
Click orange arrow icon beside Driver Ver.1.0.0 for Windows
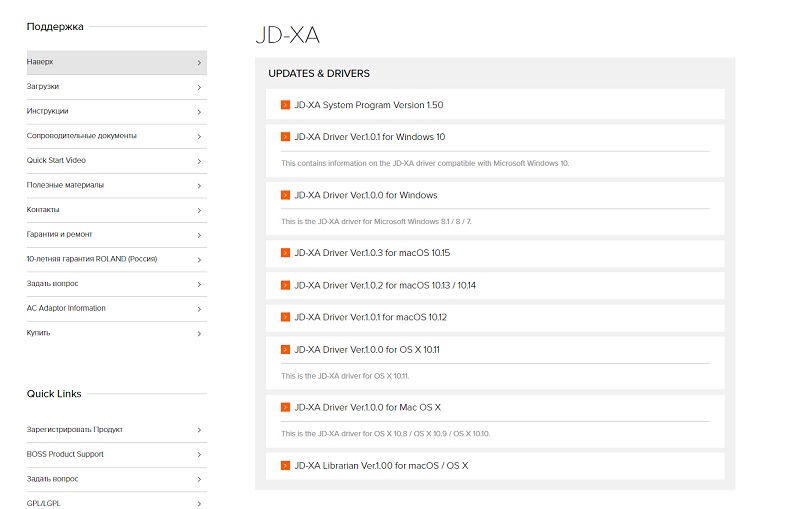coord(285,195)
